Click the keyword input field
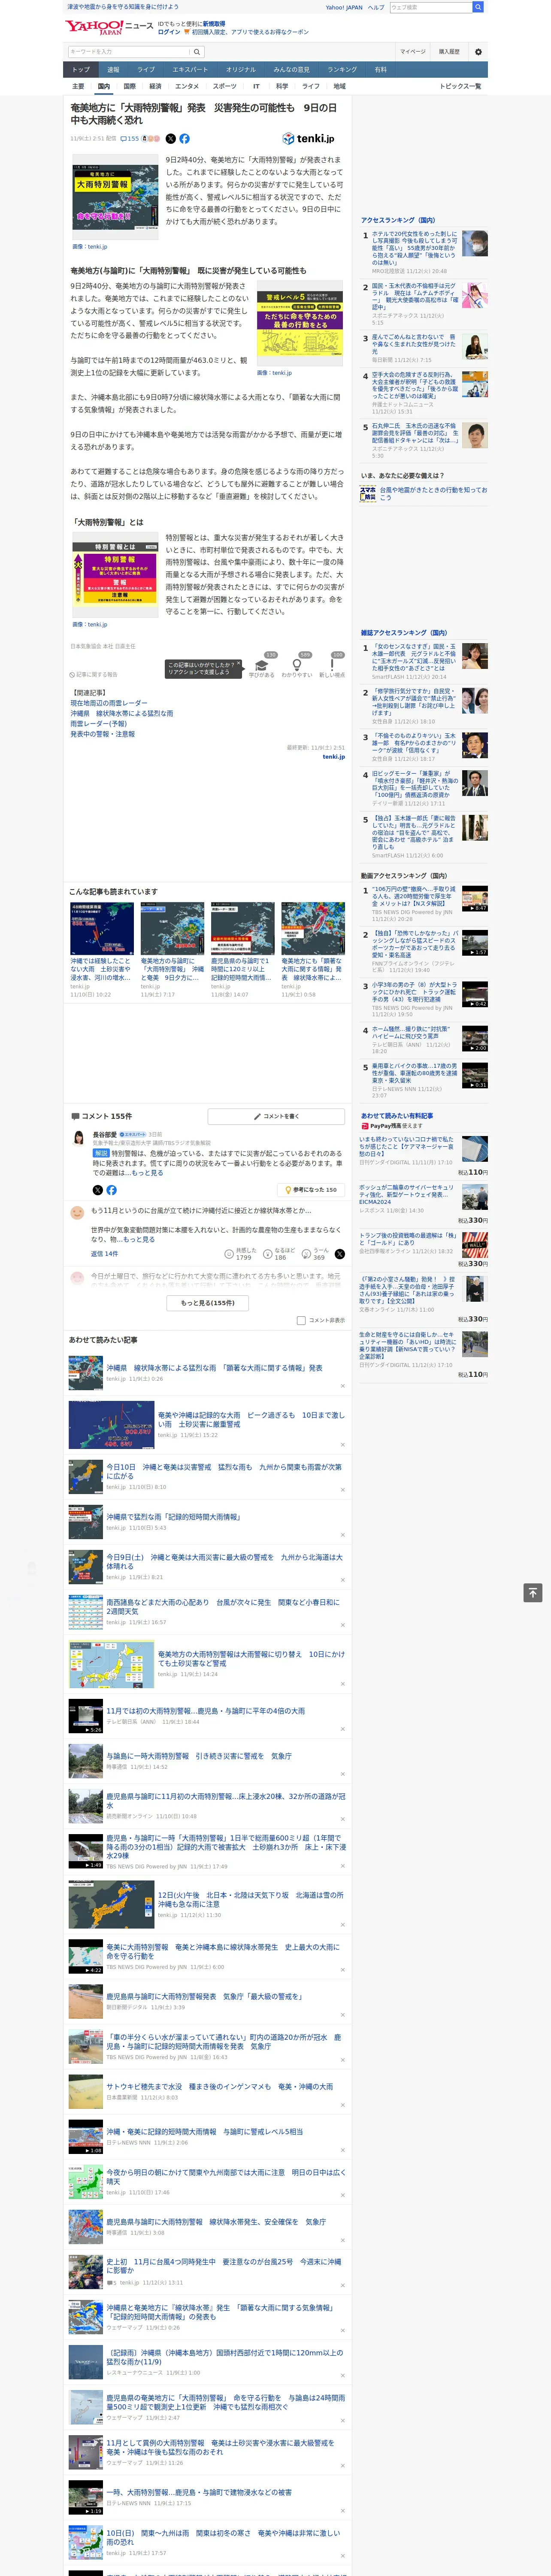Viewport: 551px width, 2576px height. 129,51
